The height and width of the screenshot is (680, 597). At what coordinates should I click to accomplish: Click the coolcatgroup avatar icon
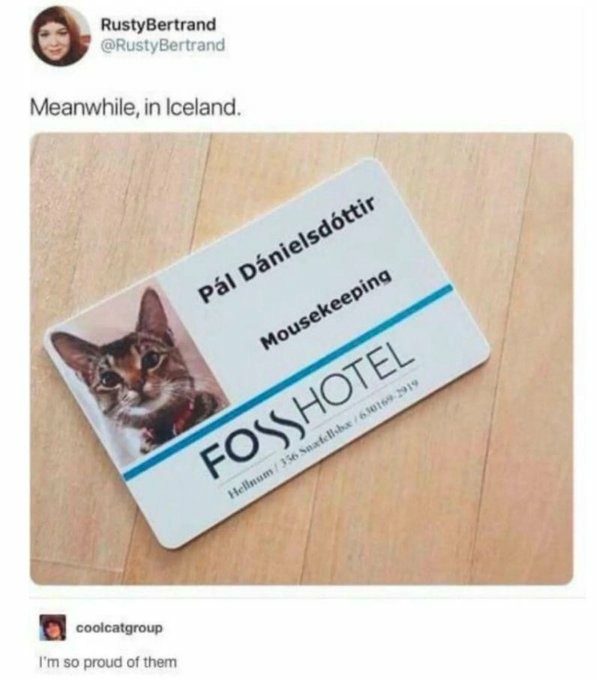[x=53, y=628]
